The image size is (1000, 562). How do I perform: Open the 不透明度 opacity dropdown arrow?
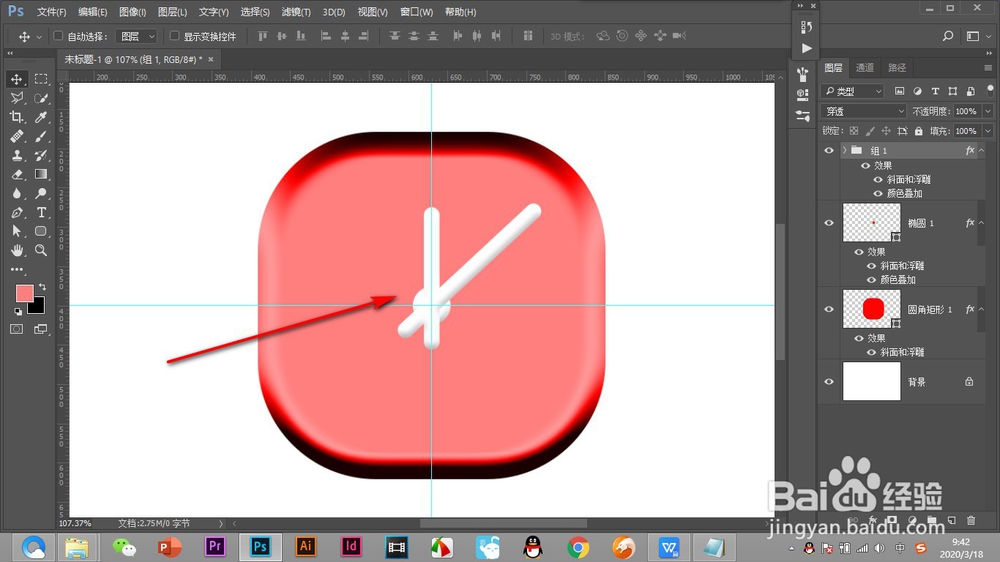[988, 111]
